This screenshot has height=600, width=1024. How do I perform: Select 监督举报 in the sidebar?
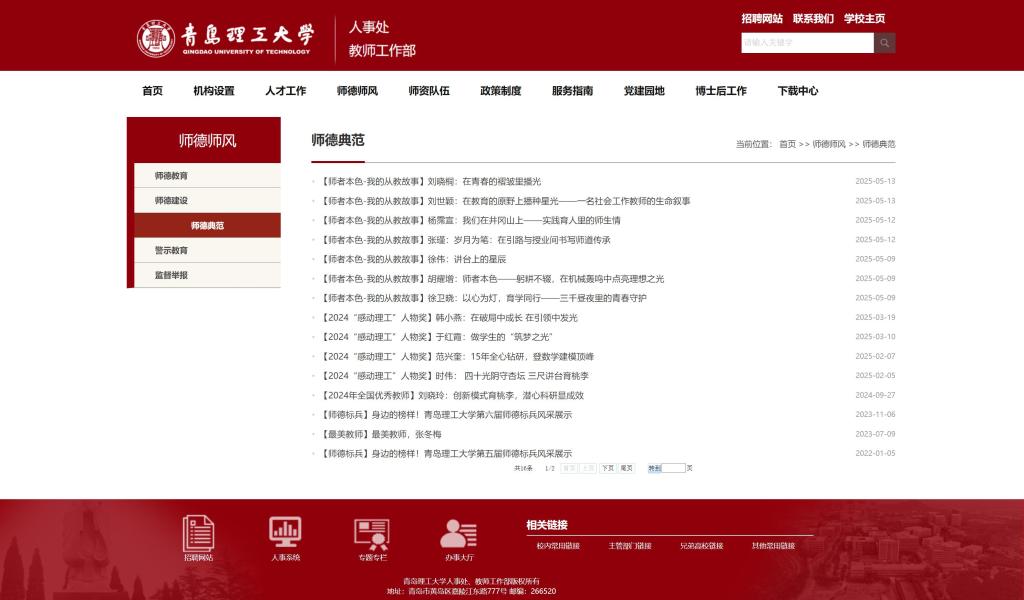207,275
